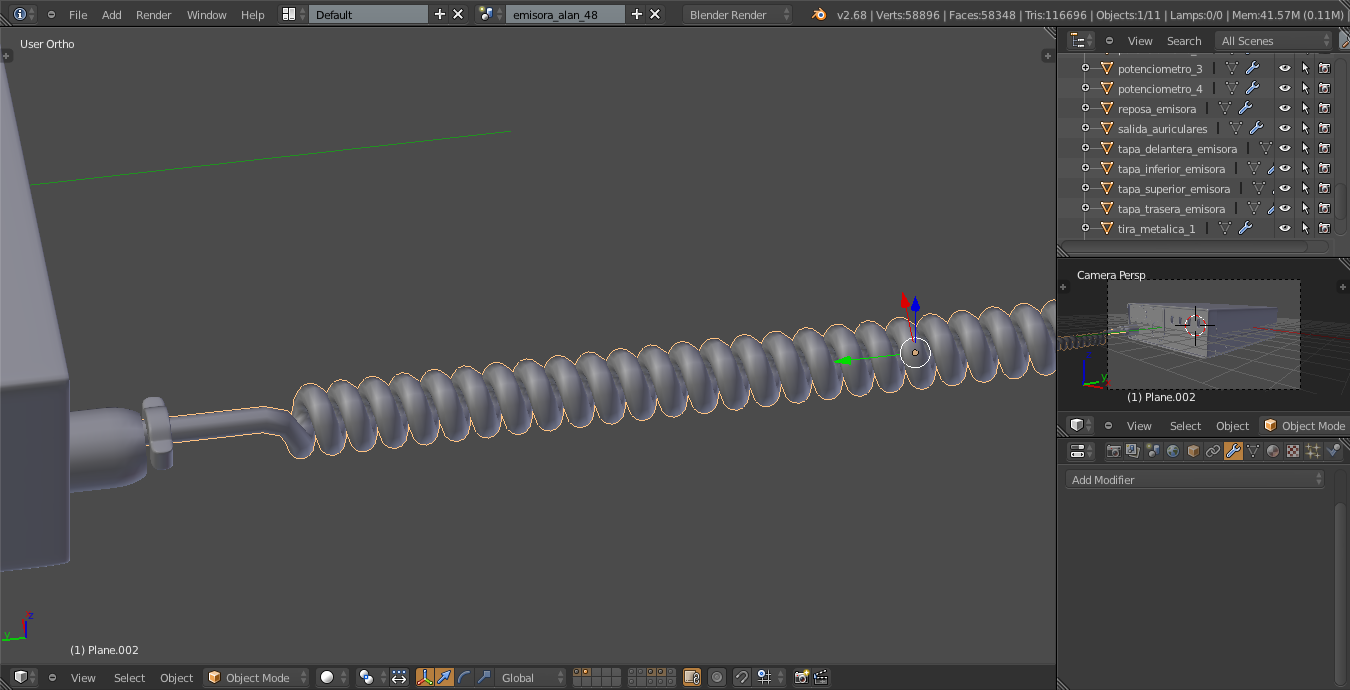Click the wrench icon of tira_metalica_1 row

(1245, 228)
